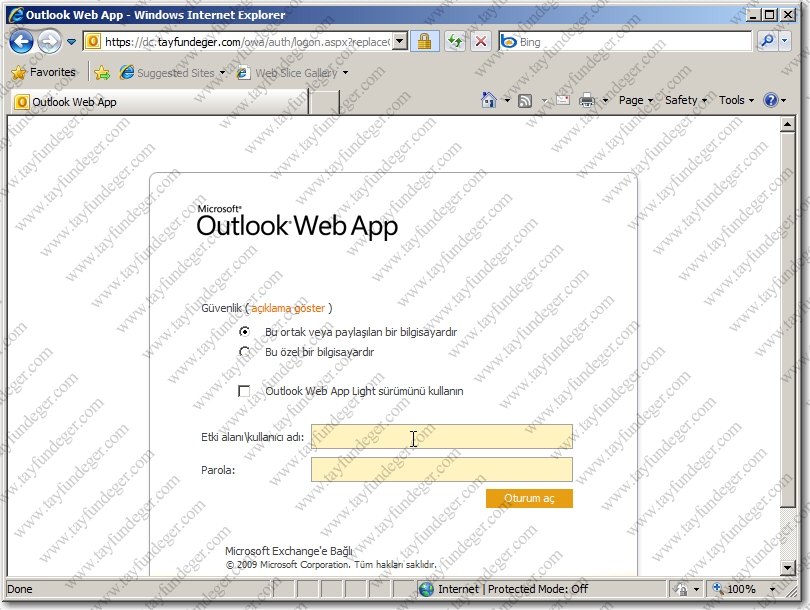Screen dimensions: 810x610
Task: Select 'Bu özel bir bilgisayardır' radio button
Action: [x=244, y=352]
